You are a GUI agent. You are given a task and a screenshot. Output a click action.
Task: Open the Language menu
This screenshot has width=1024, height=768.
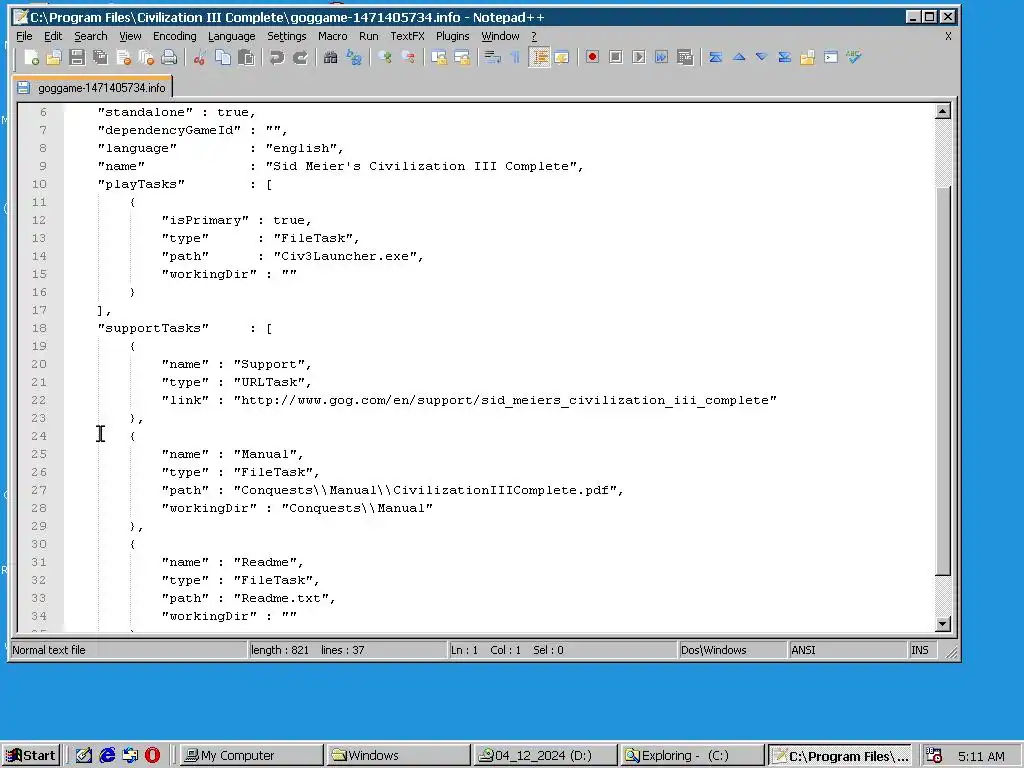tap(231, 37)
